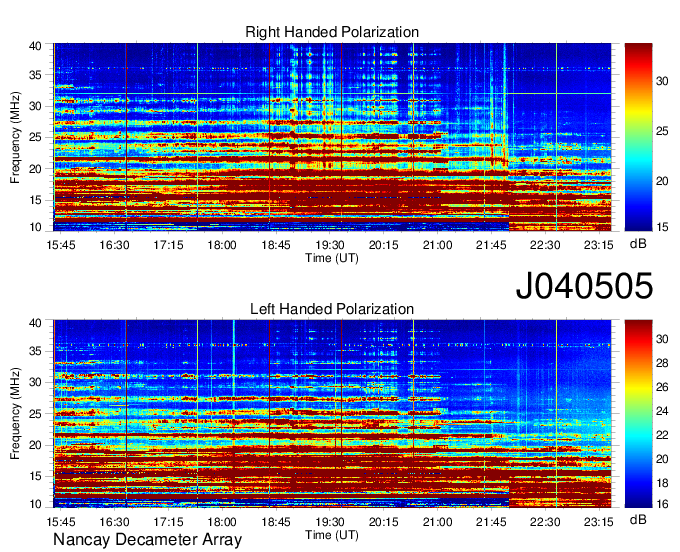Click "16" value on Left Handed color bar

(x=662, y=504)
